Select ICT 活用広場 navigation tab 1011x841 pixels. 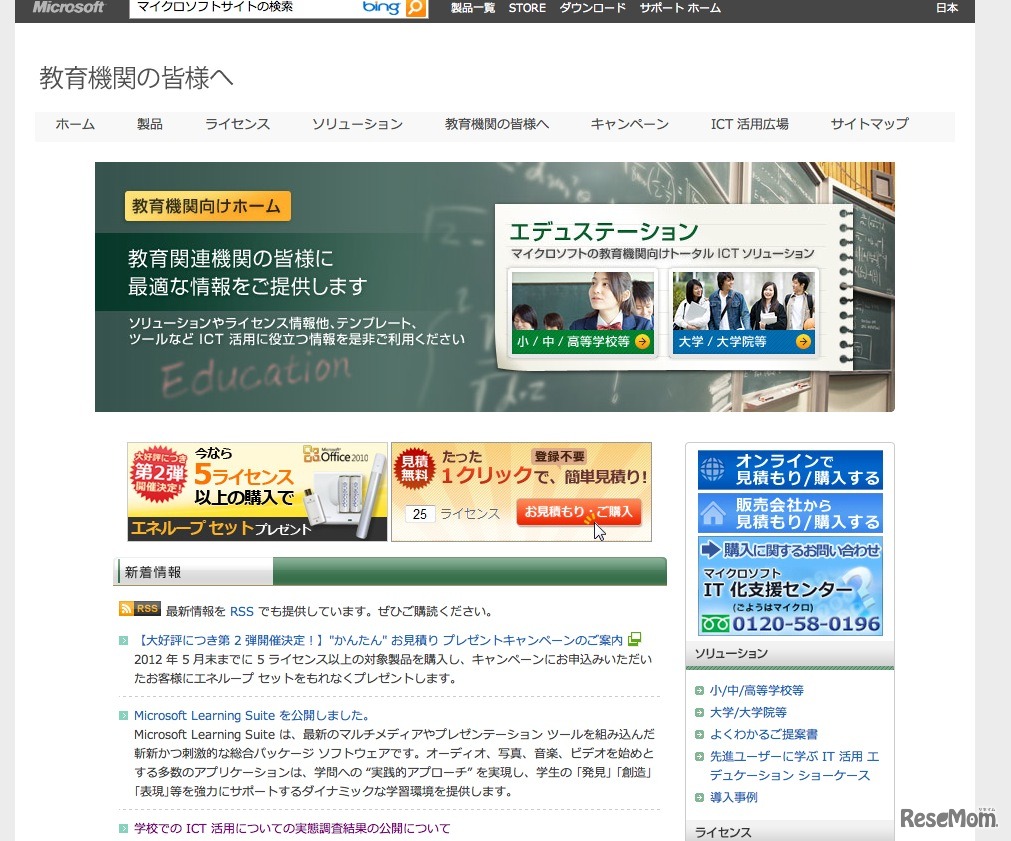(749, 124)
